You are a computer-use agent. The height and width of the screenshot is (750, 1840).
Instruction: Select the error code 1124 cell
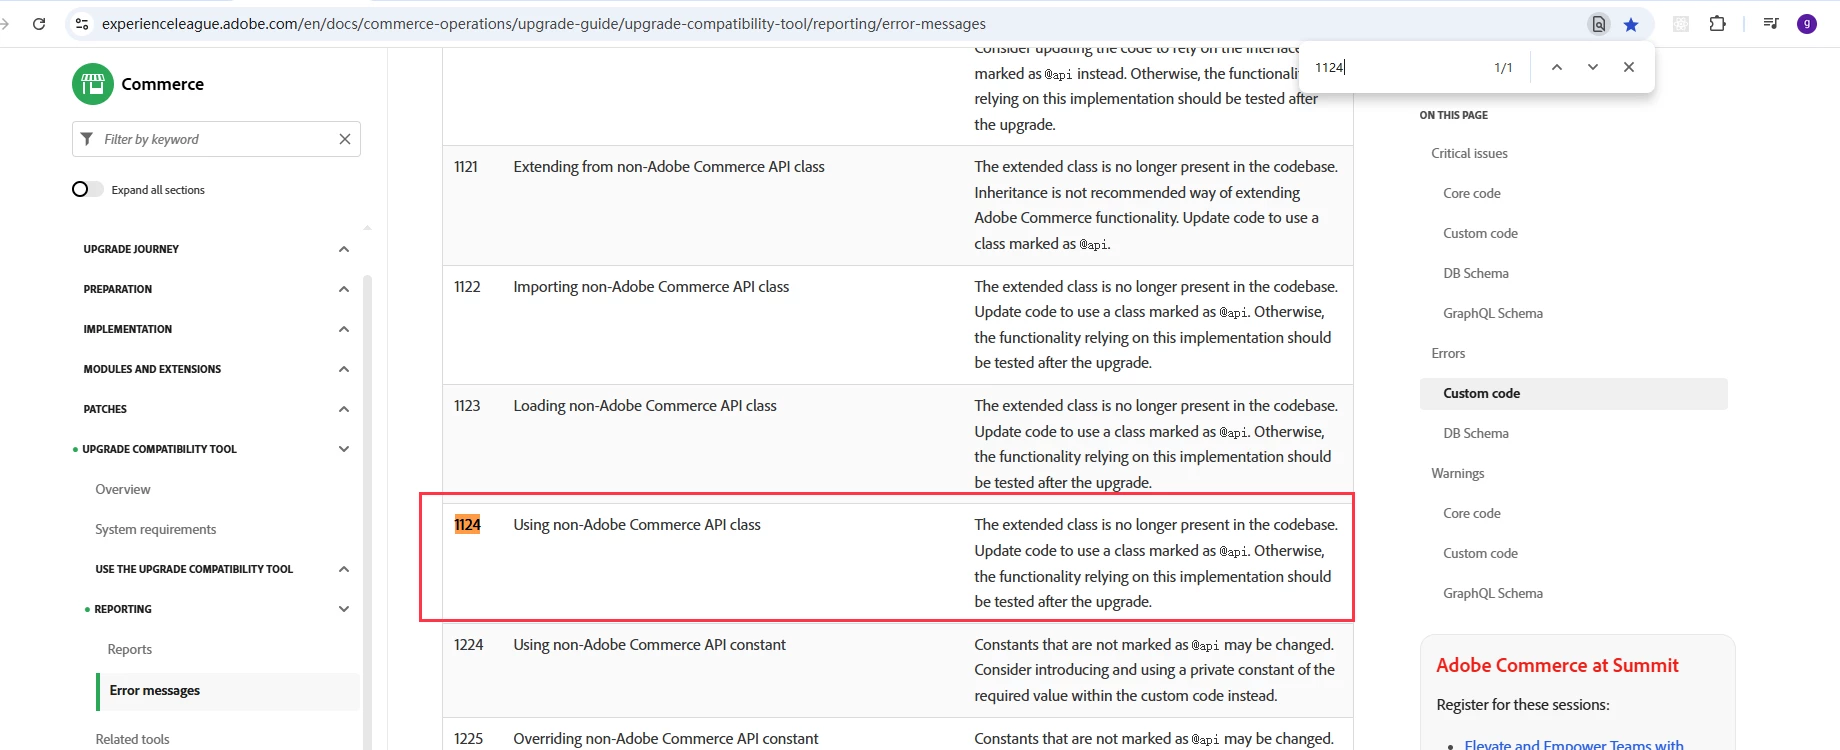point(468,525)
